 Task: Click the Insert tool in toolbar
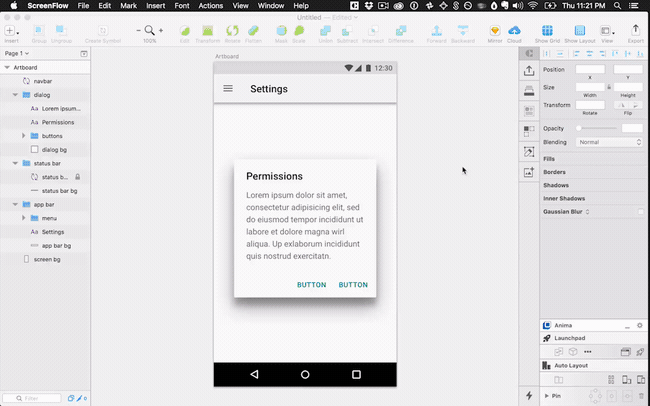[11, 32]
